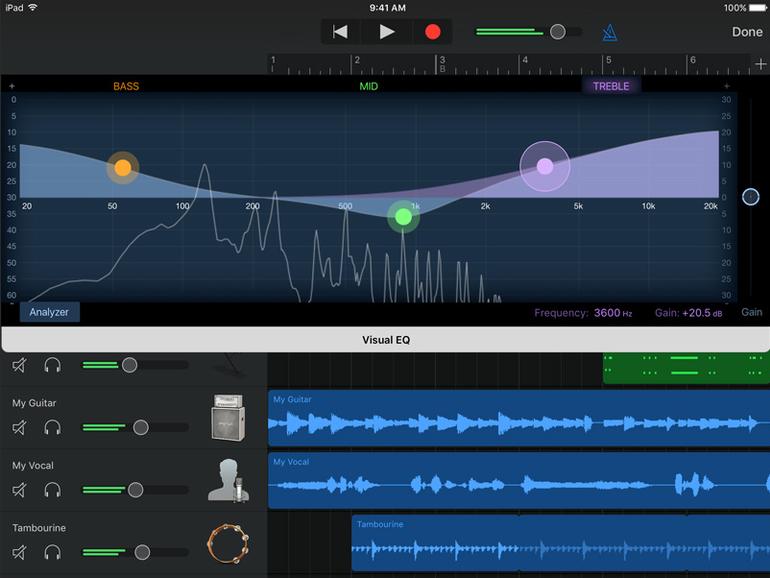Select the My Guitar track name
Viewport: 770px width, 578px height.
(x=34, y=403)
